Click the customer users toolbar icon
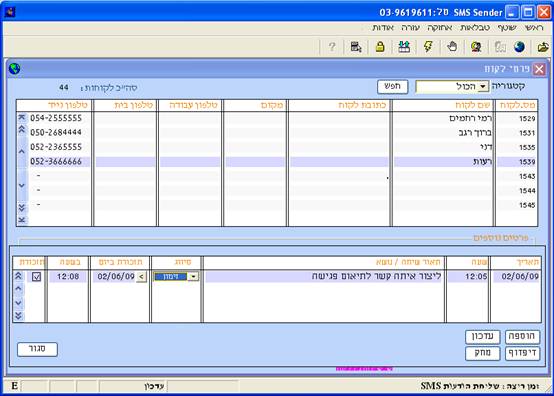 coord(476,47)
